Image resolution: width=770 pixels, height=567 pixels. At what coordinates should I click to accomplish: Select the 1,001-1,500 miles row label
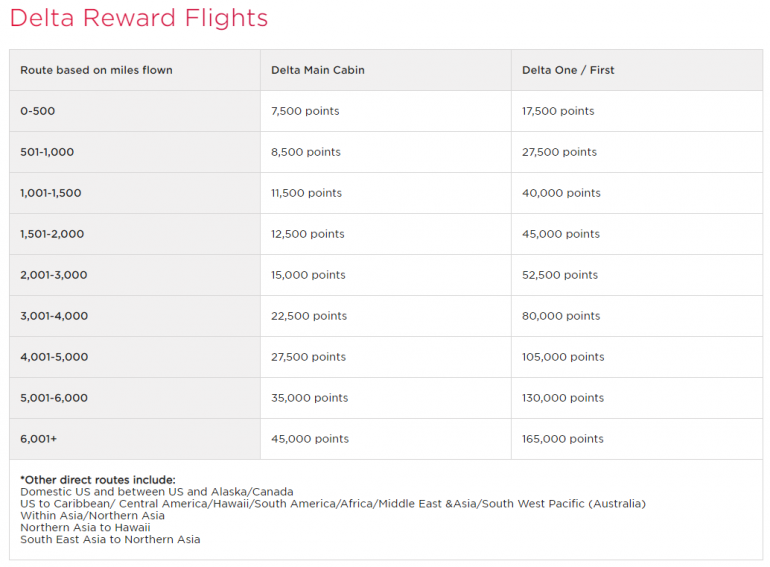point(51,193)
